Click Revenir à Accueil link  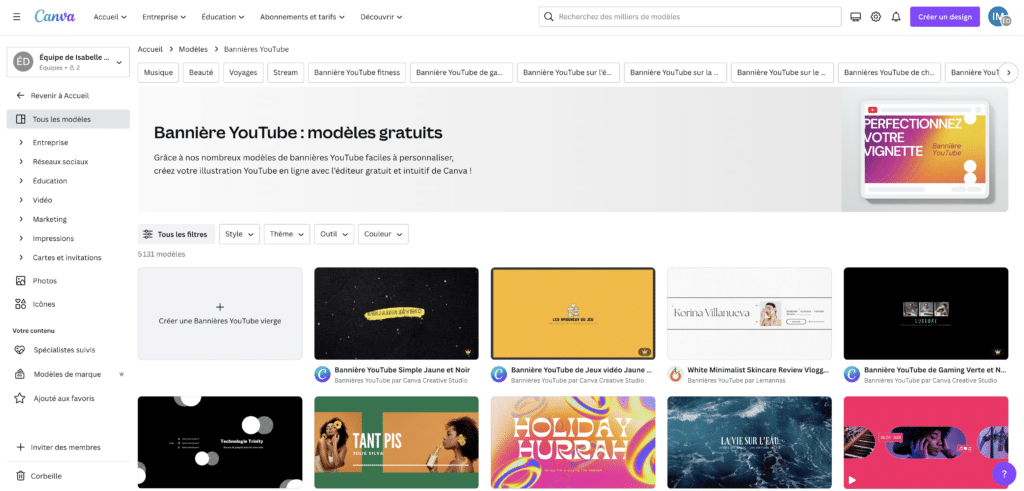coord(59,95)
